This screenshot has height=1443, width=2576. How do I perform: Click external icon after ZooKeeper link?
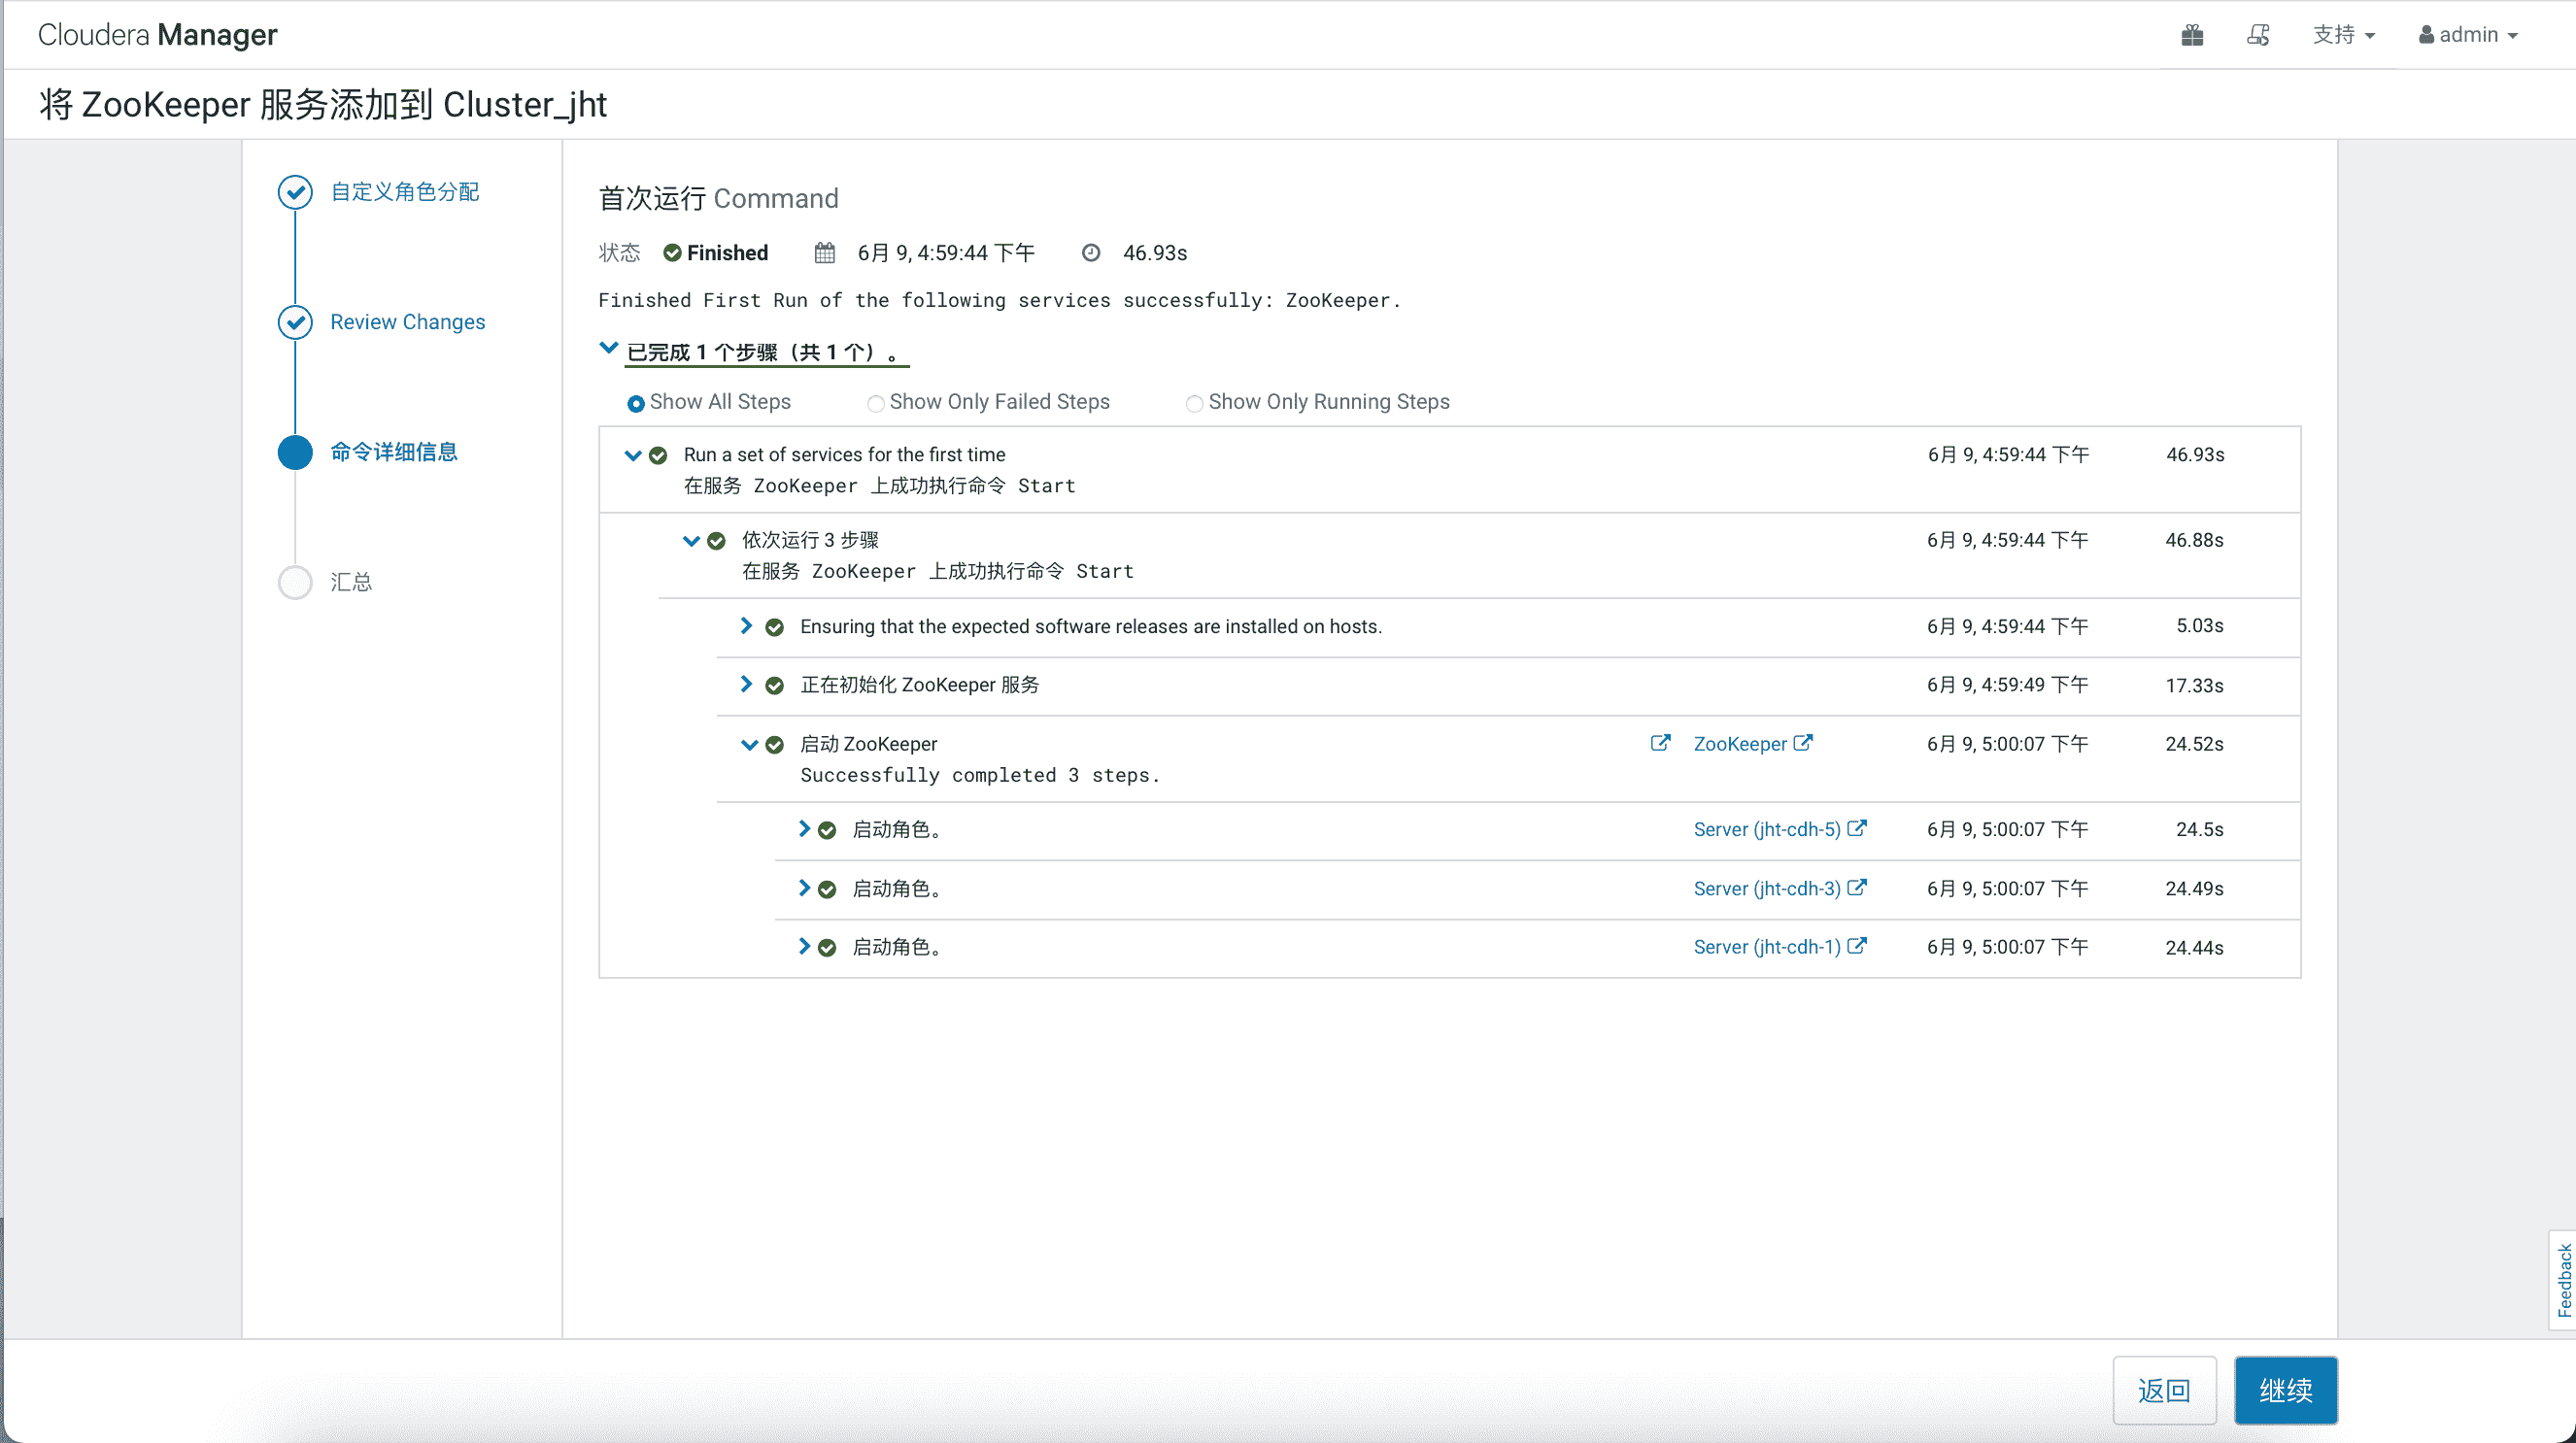[x=1803, y=743]
